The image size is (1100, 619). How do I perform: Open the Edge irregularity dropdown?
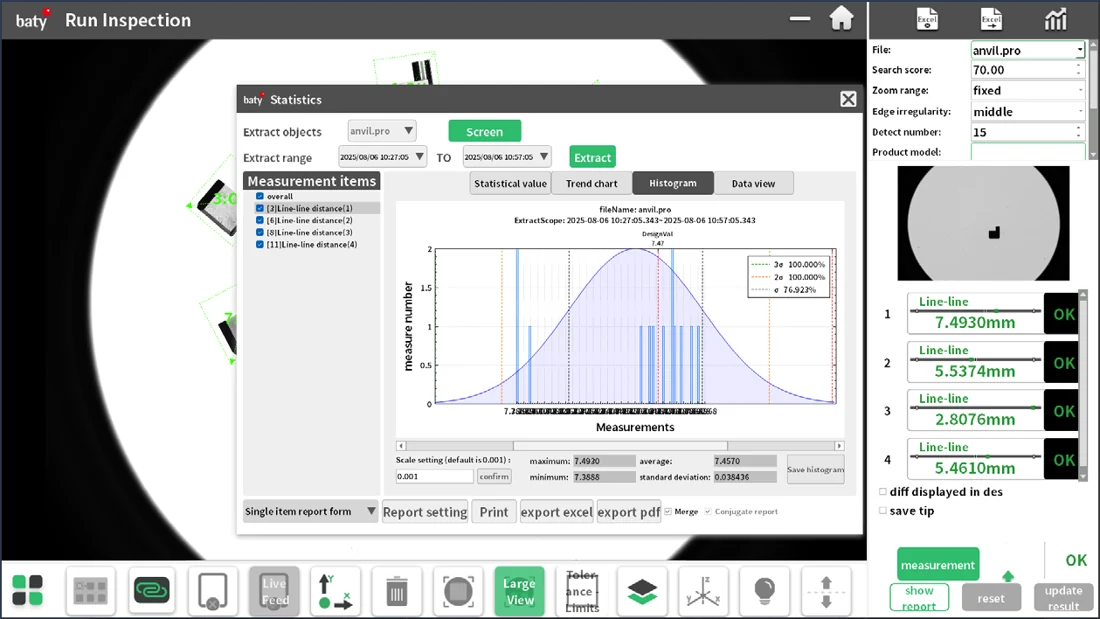(x=1027, y=112)
